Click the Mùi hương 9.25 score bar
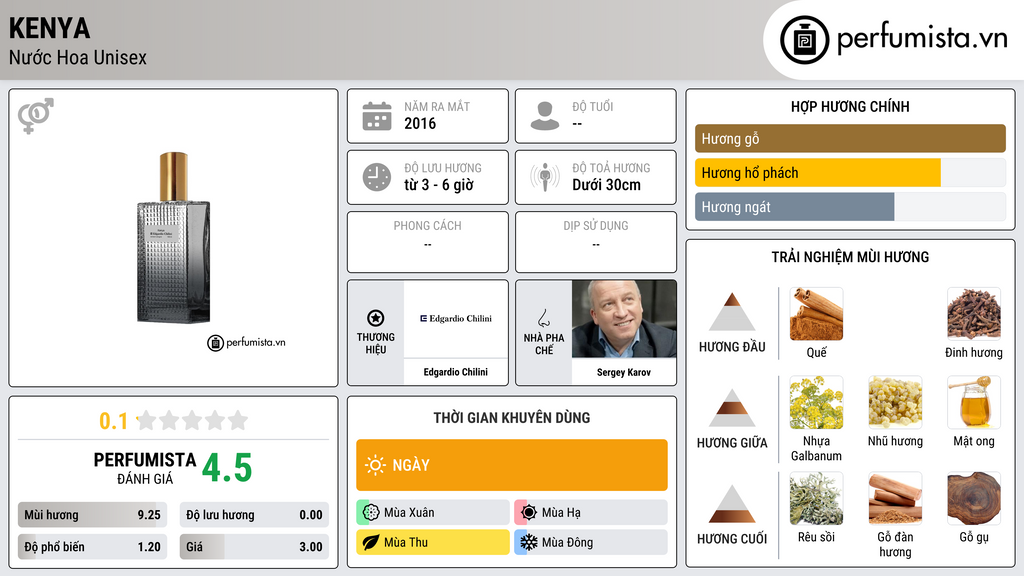Image resolution: width=1024 pixels, height=576 pixels. [92, 515]
